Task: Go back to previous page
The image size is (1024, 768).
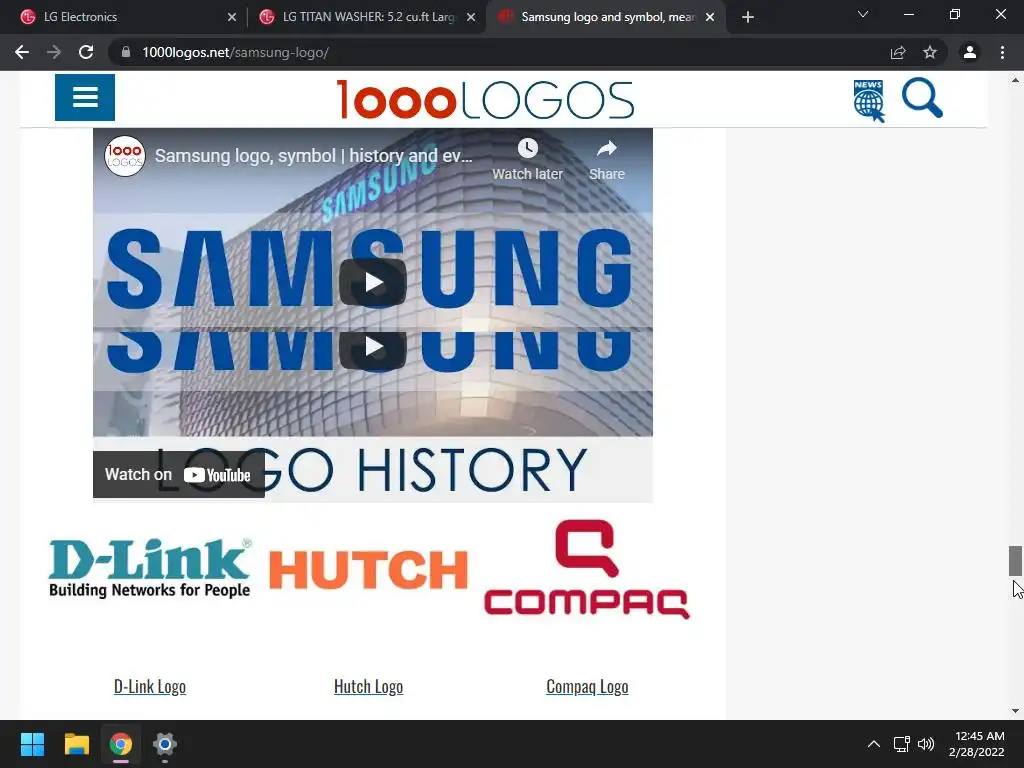Action: 22,52
